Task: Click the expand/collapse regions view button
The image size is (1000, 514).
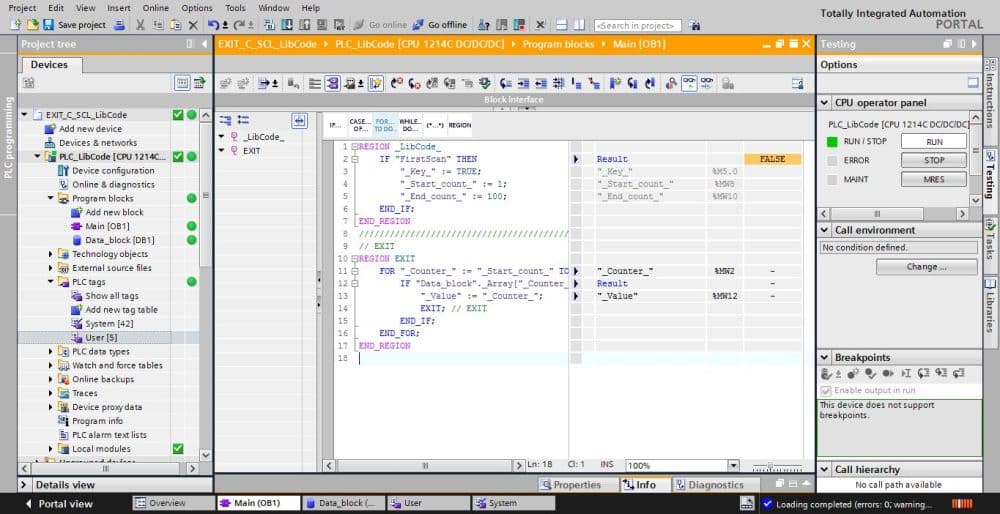Action: 299,121
